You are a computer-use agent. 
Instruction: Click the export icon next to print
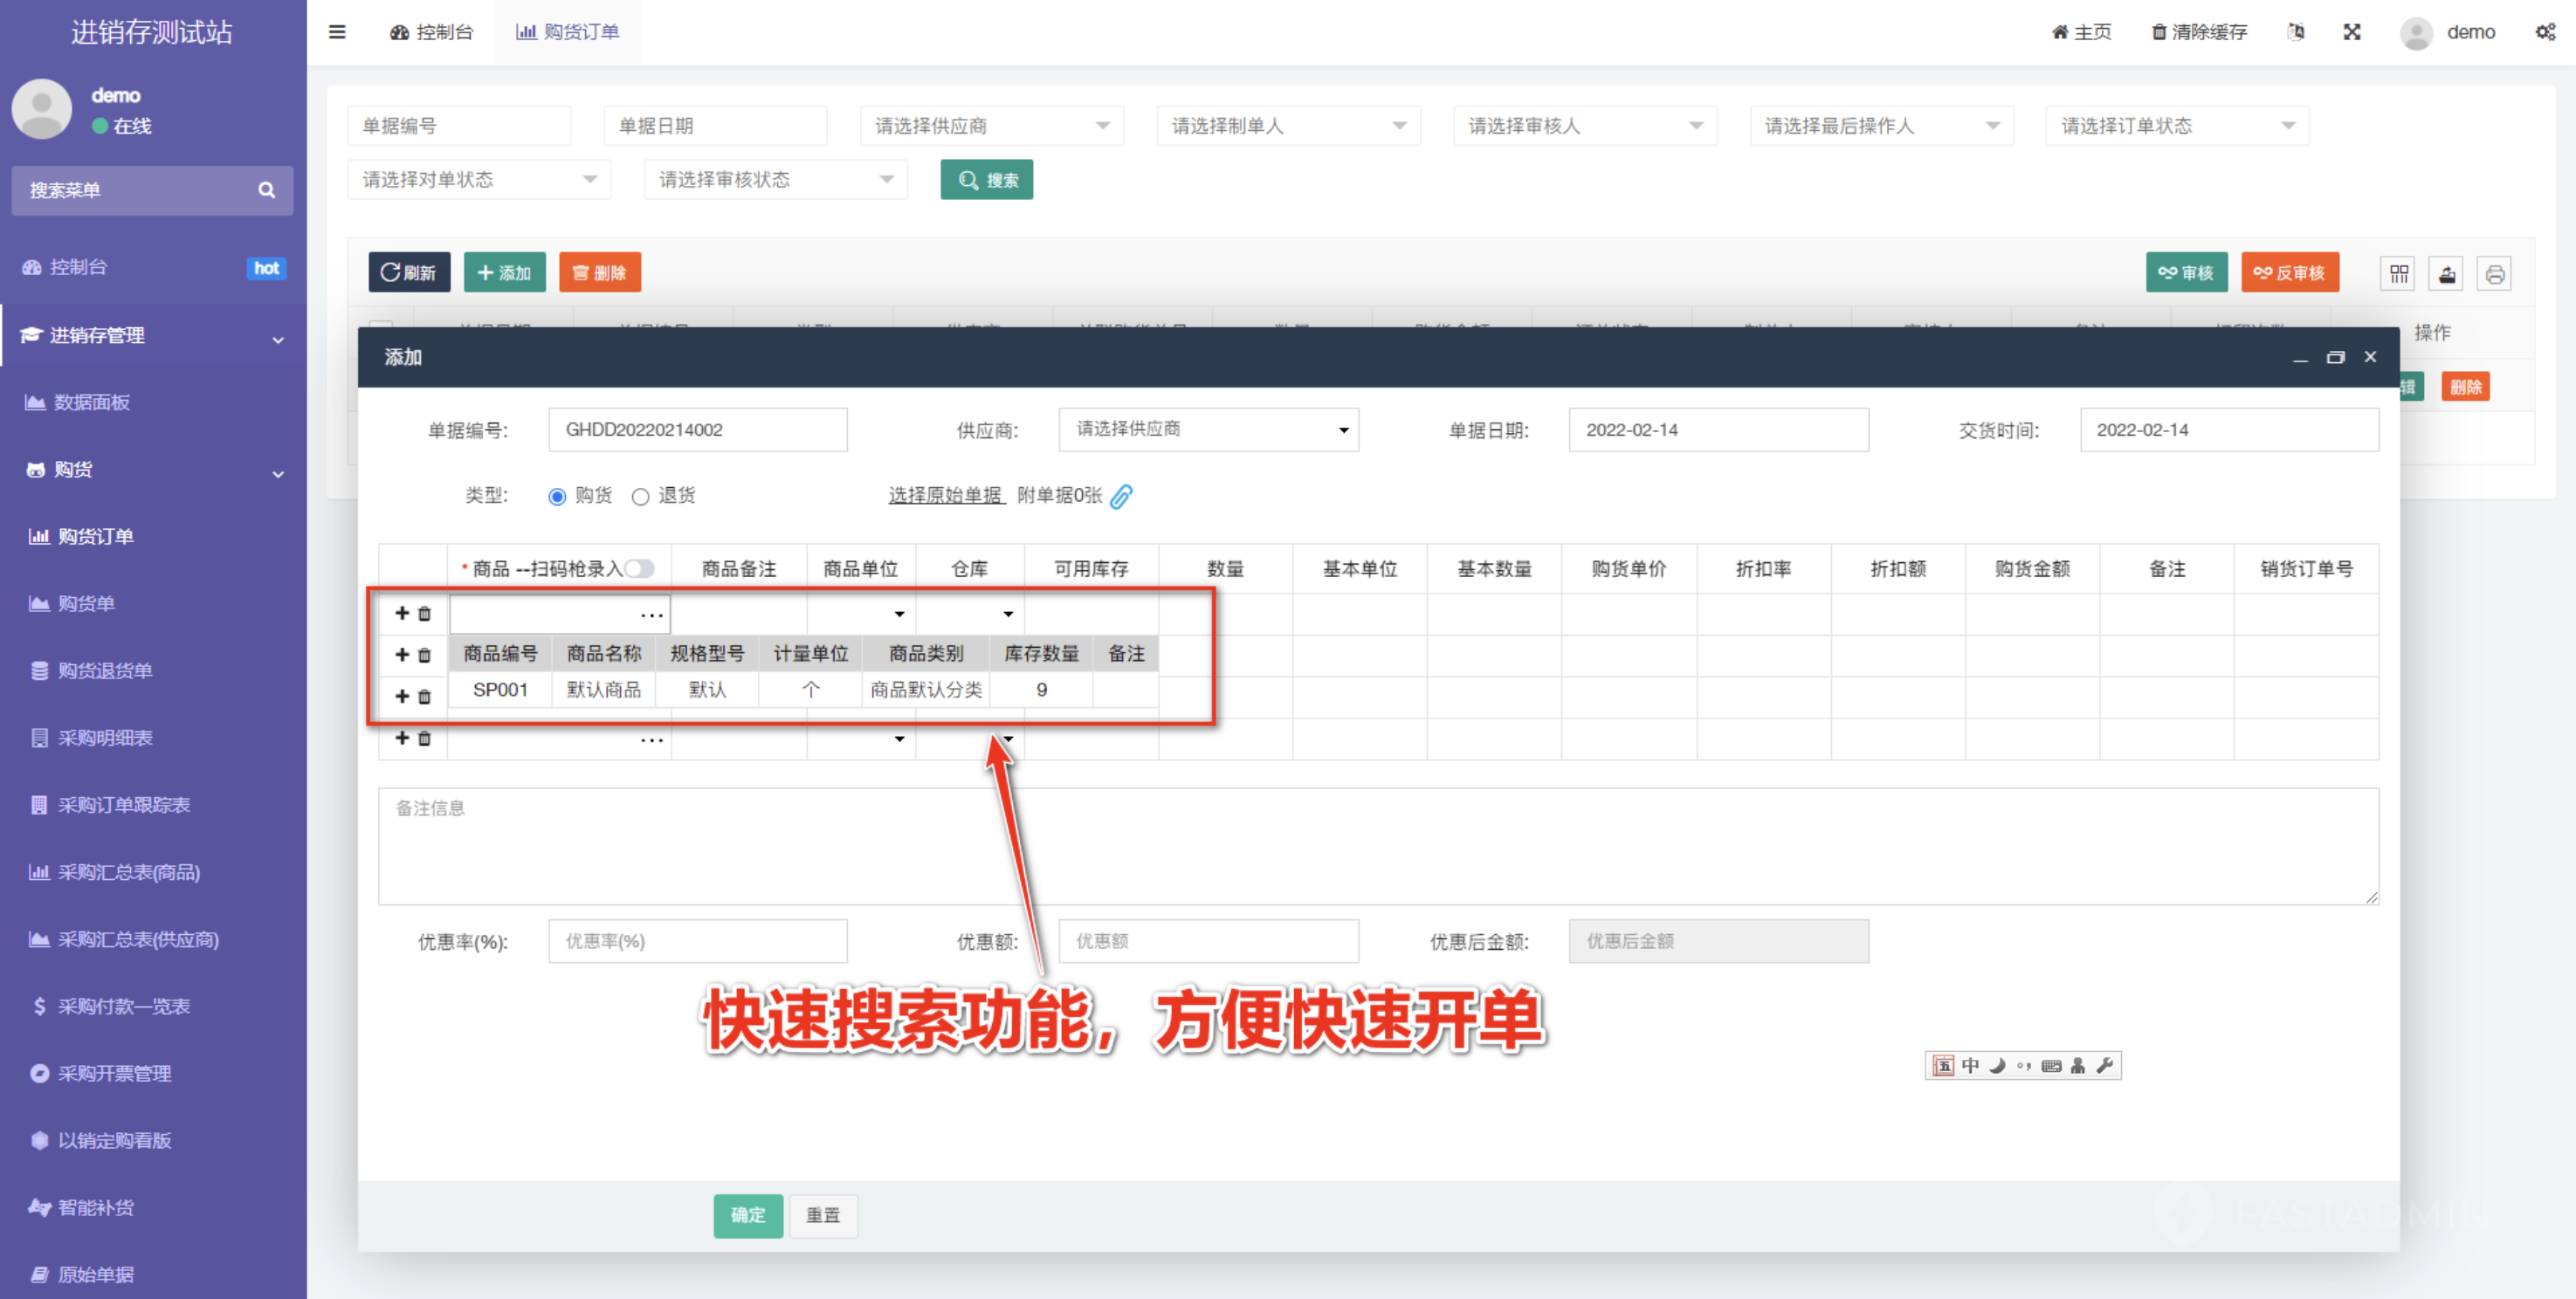[2446, 273]
